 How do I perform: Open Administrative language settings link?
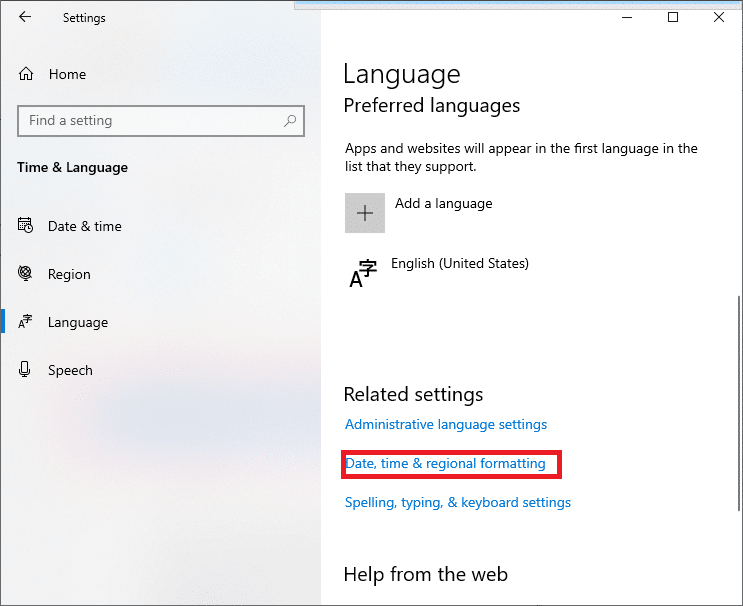(x=446, y=425)
